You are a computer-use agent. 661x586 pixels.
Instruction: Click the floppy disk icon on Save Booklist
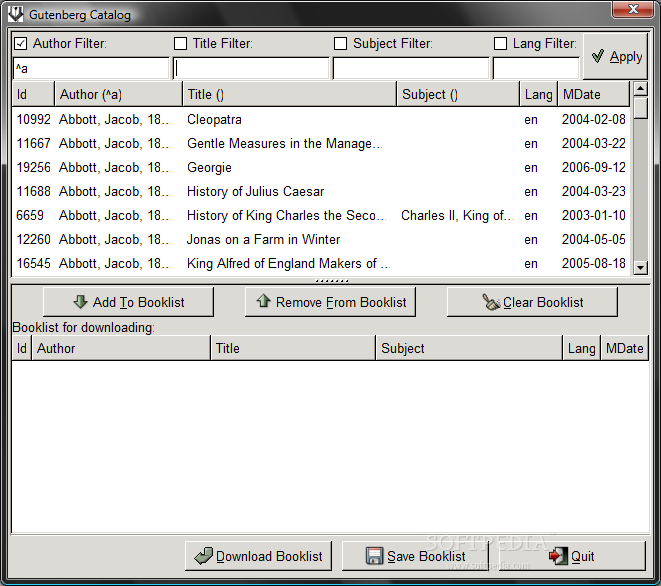click(x=374, y=556)
